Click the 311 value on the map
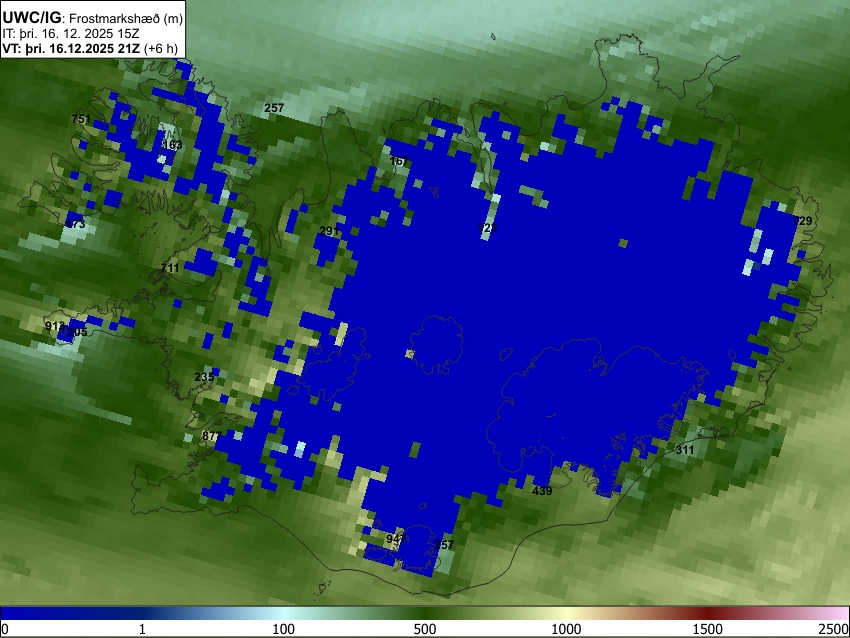The image size is (850, 638). pos(685,449)
